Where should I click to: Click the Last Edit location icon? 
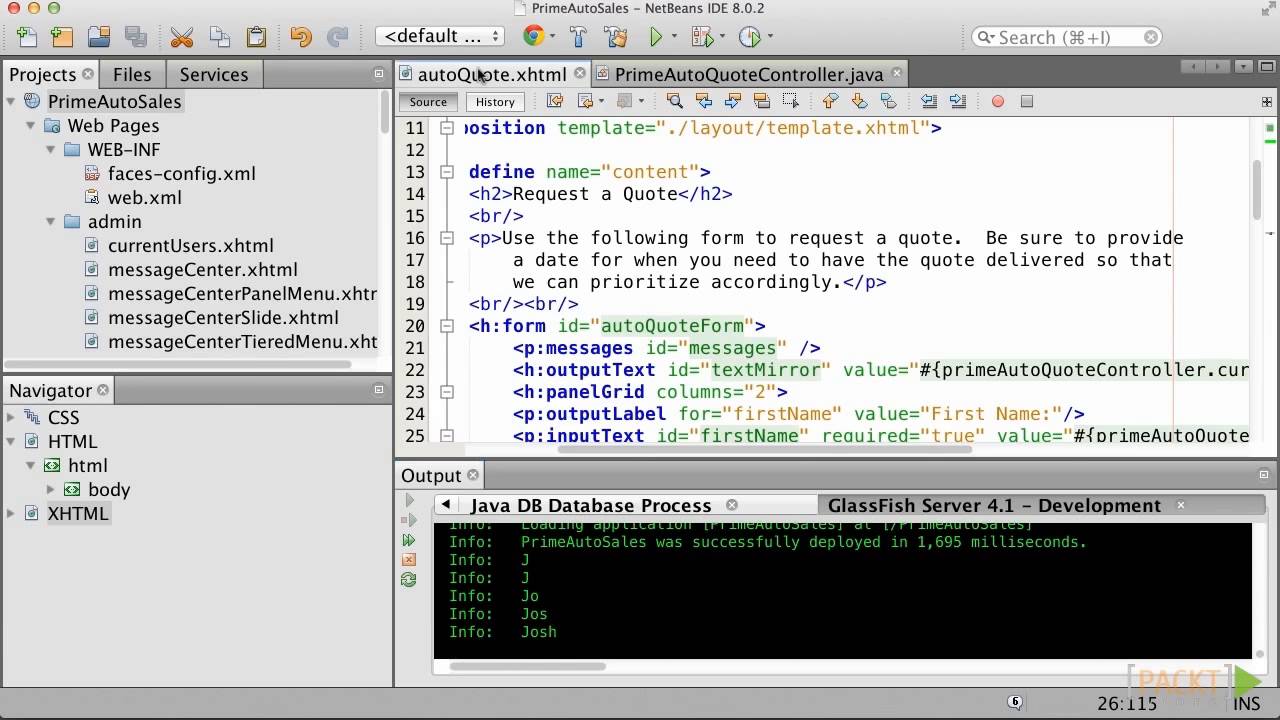[555, 101]
